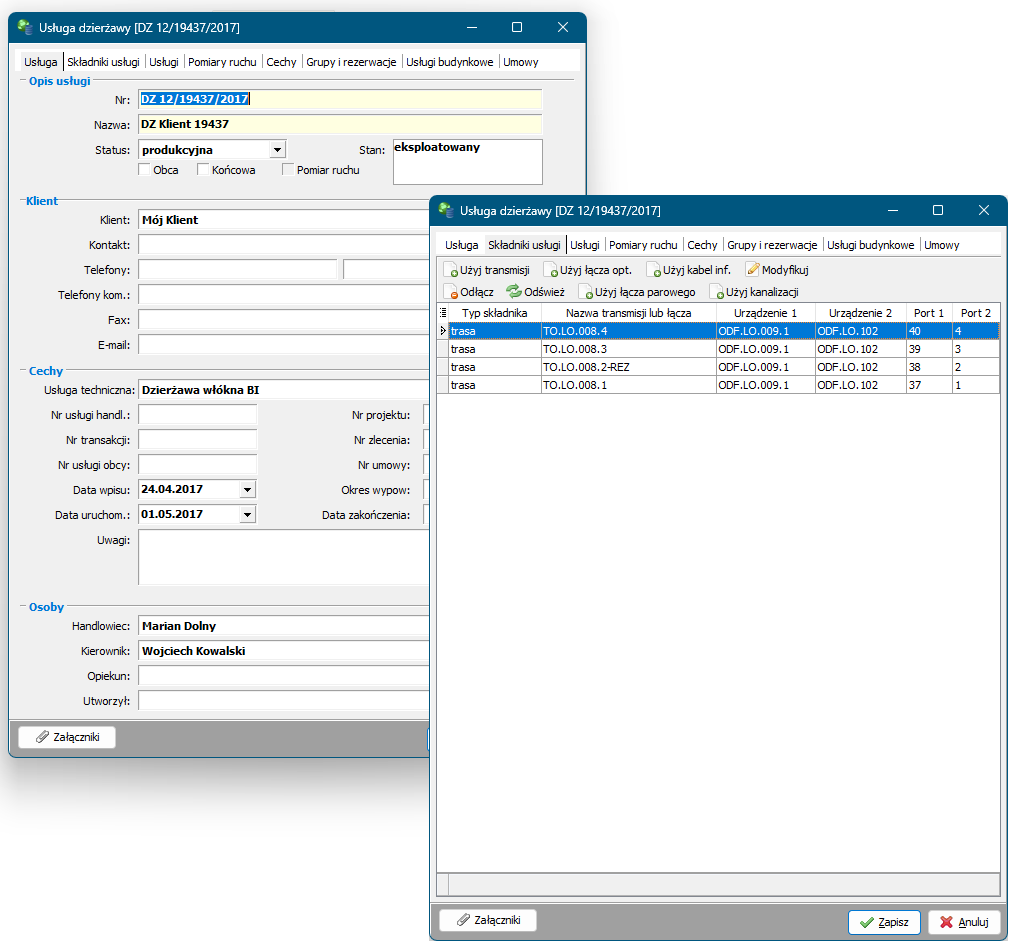Click Użyj transmisji toolbar icon
Screen dimensions: 1020x952
pyautogui.click(x=450, y=270)
